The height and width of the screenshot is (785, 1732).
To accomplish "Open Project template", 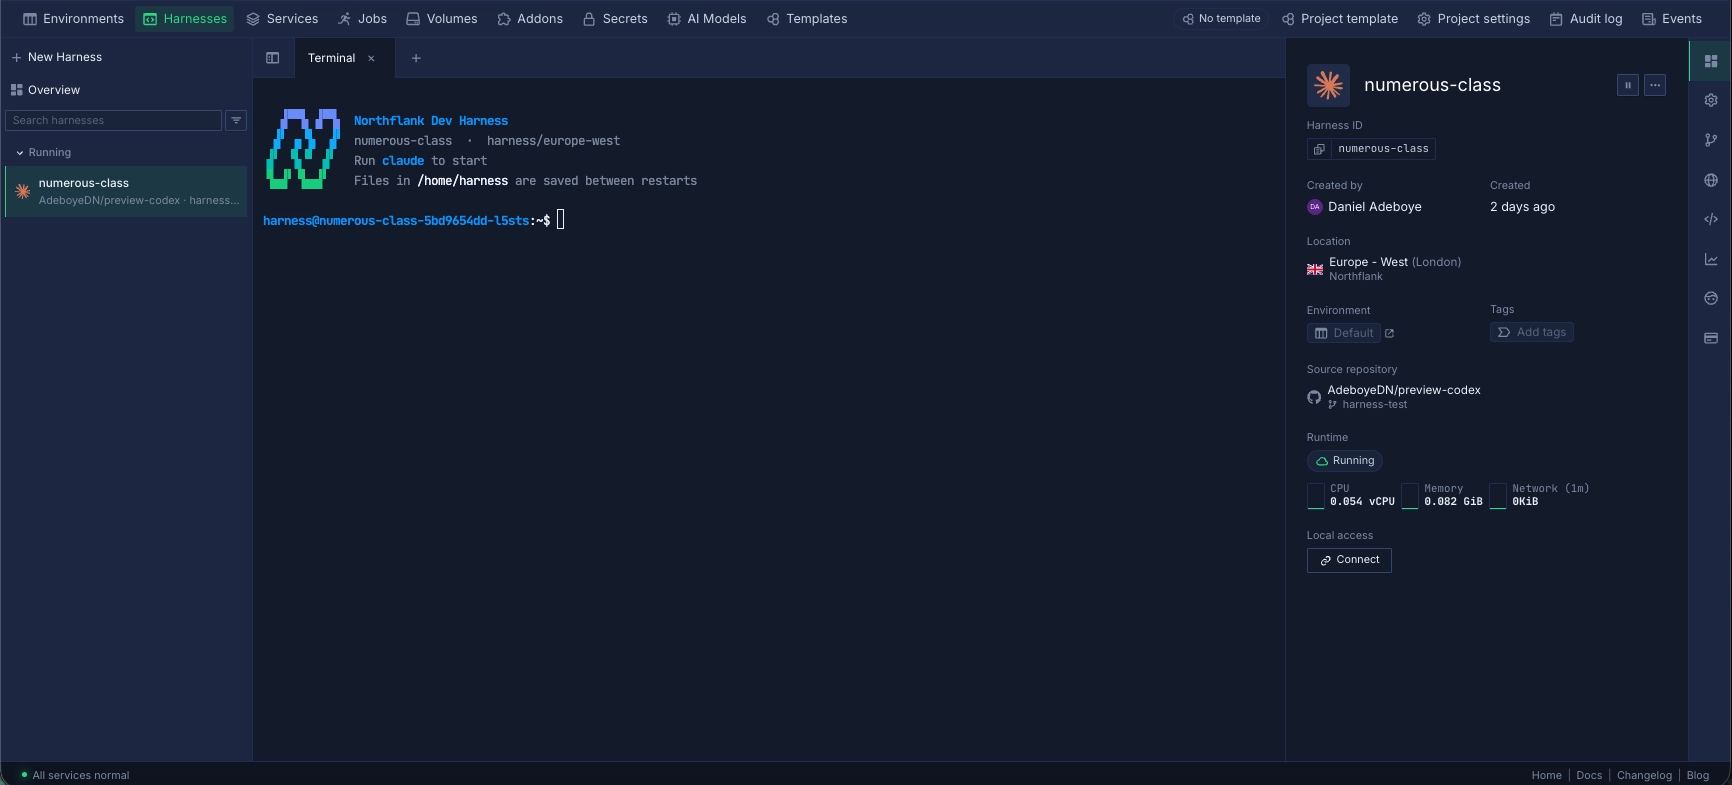I will [1340, 19].
